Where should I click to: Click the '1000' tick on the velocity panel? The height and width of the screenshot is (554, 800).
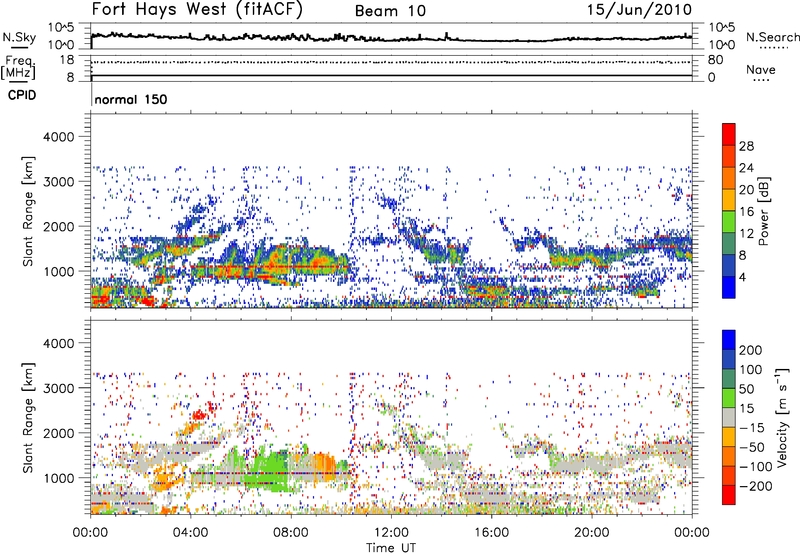click(x=58, y=478)
